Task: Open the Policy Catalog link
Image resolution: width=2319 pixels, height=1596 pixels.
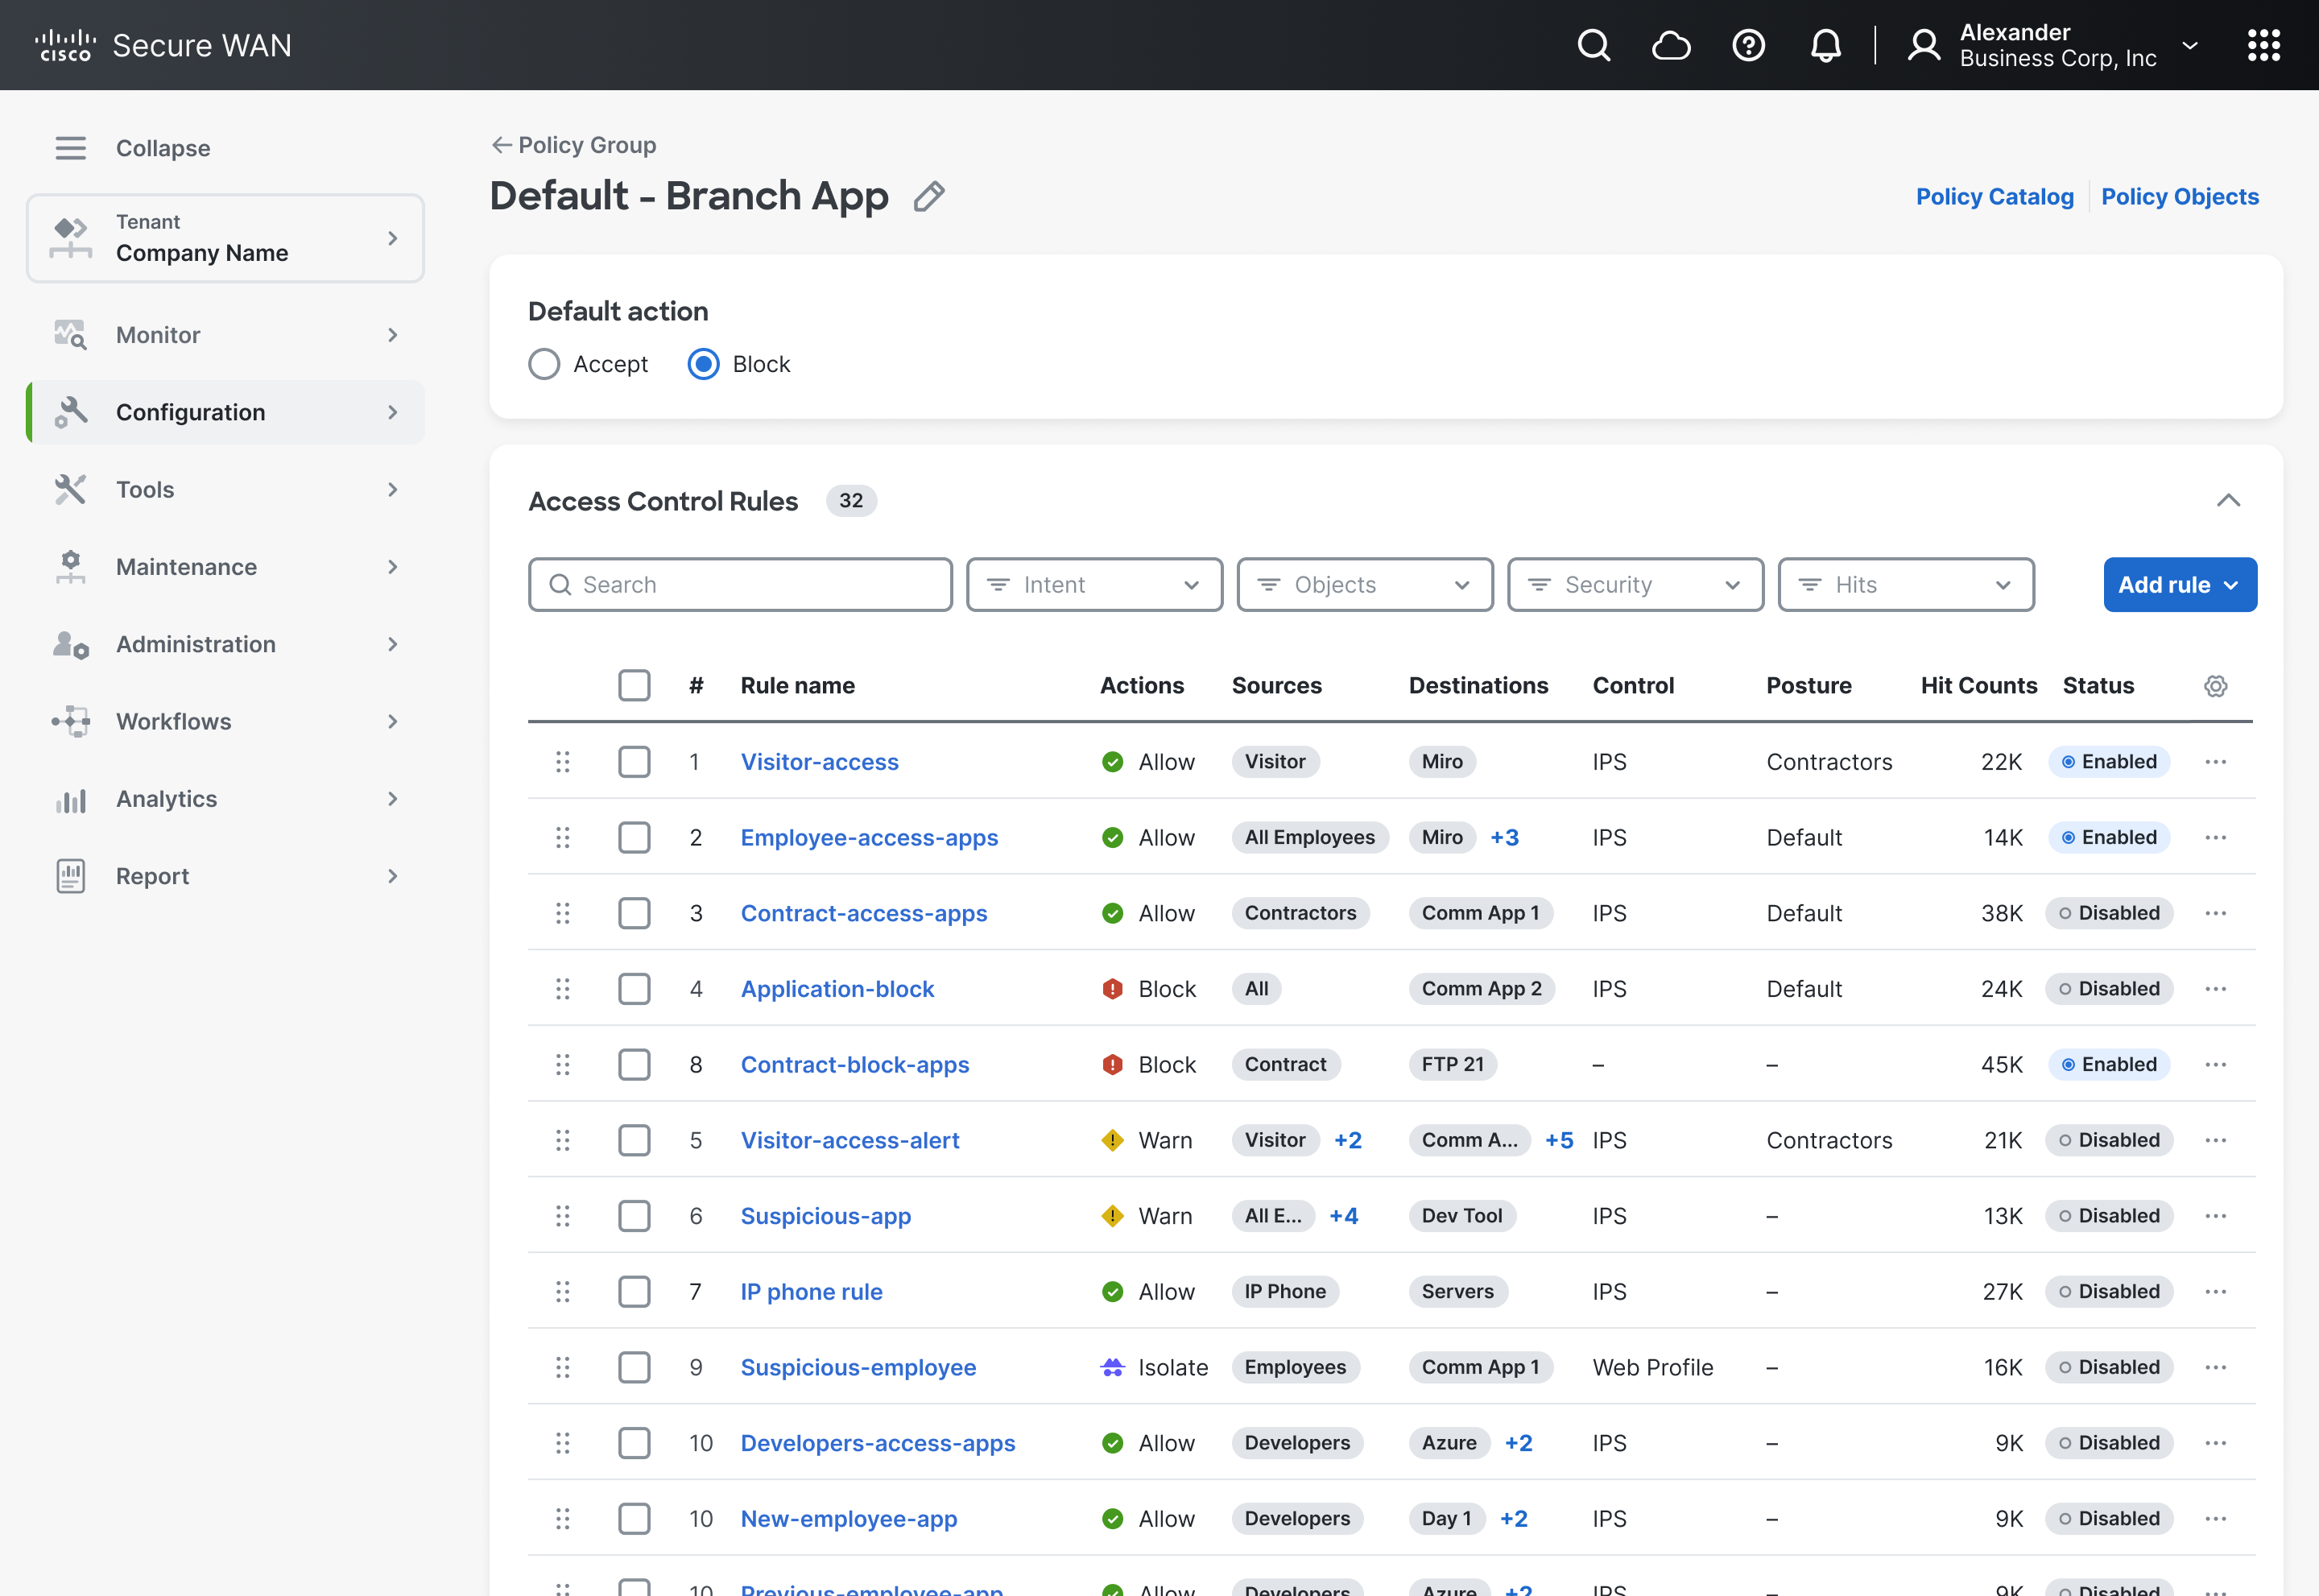Action: (x=1994, y=197)
